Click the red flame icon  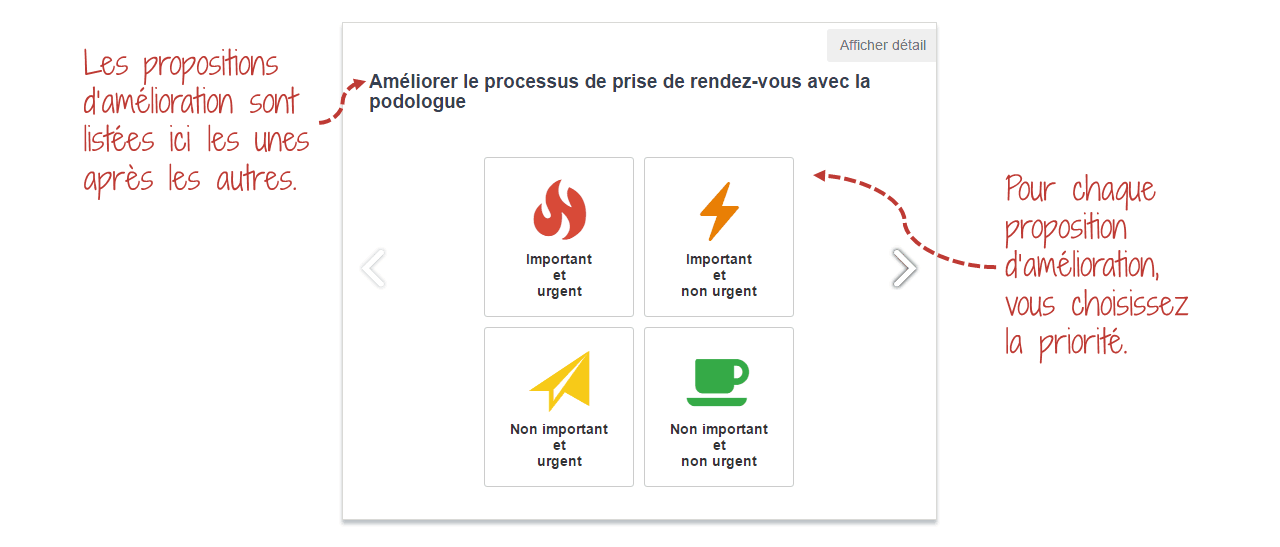[559, 210]
